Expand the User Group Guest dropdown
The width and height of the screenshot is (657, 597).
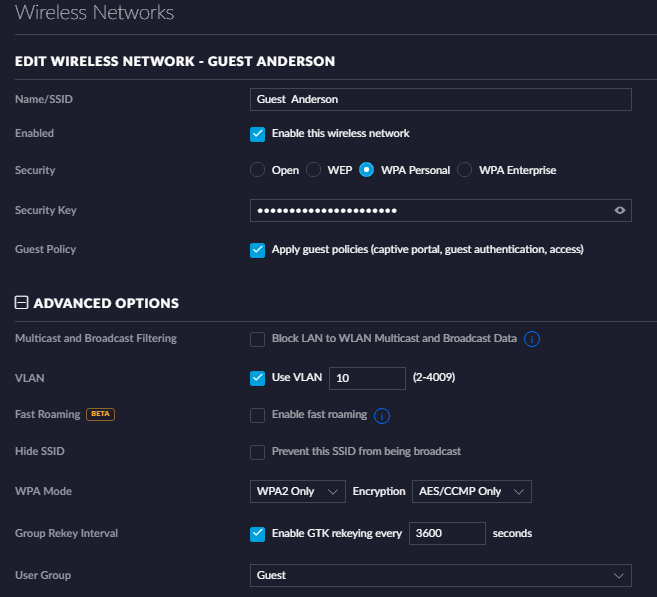coord(441,575)
